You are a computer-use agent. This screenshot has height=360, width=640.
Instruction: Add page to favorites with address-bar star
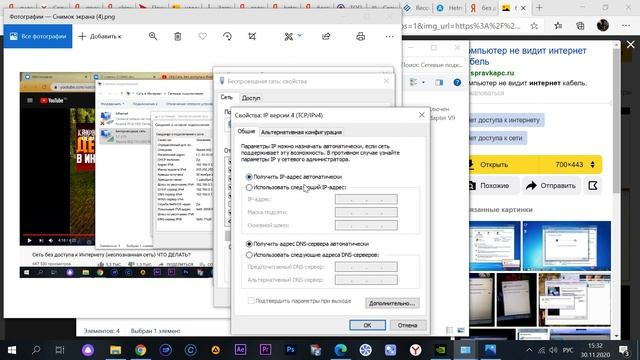(534, 26)
